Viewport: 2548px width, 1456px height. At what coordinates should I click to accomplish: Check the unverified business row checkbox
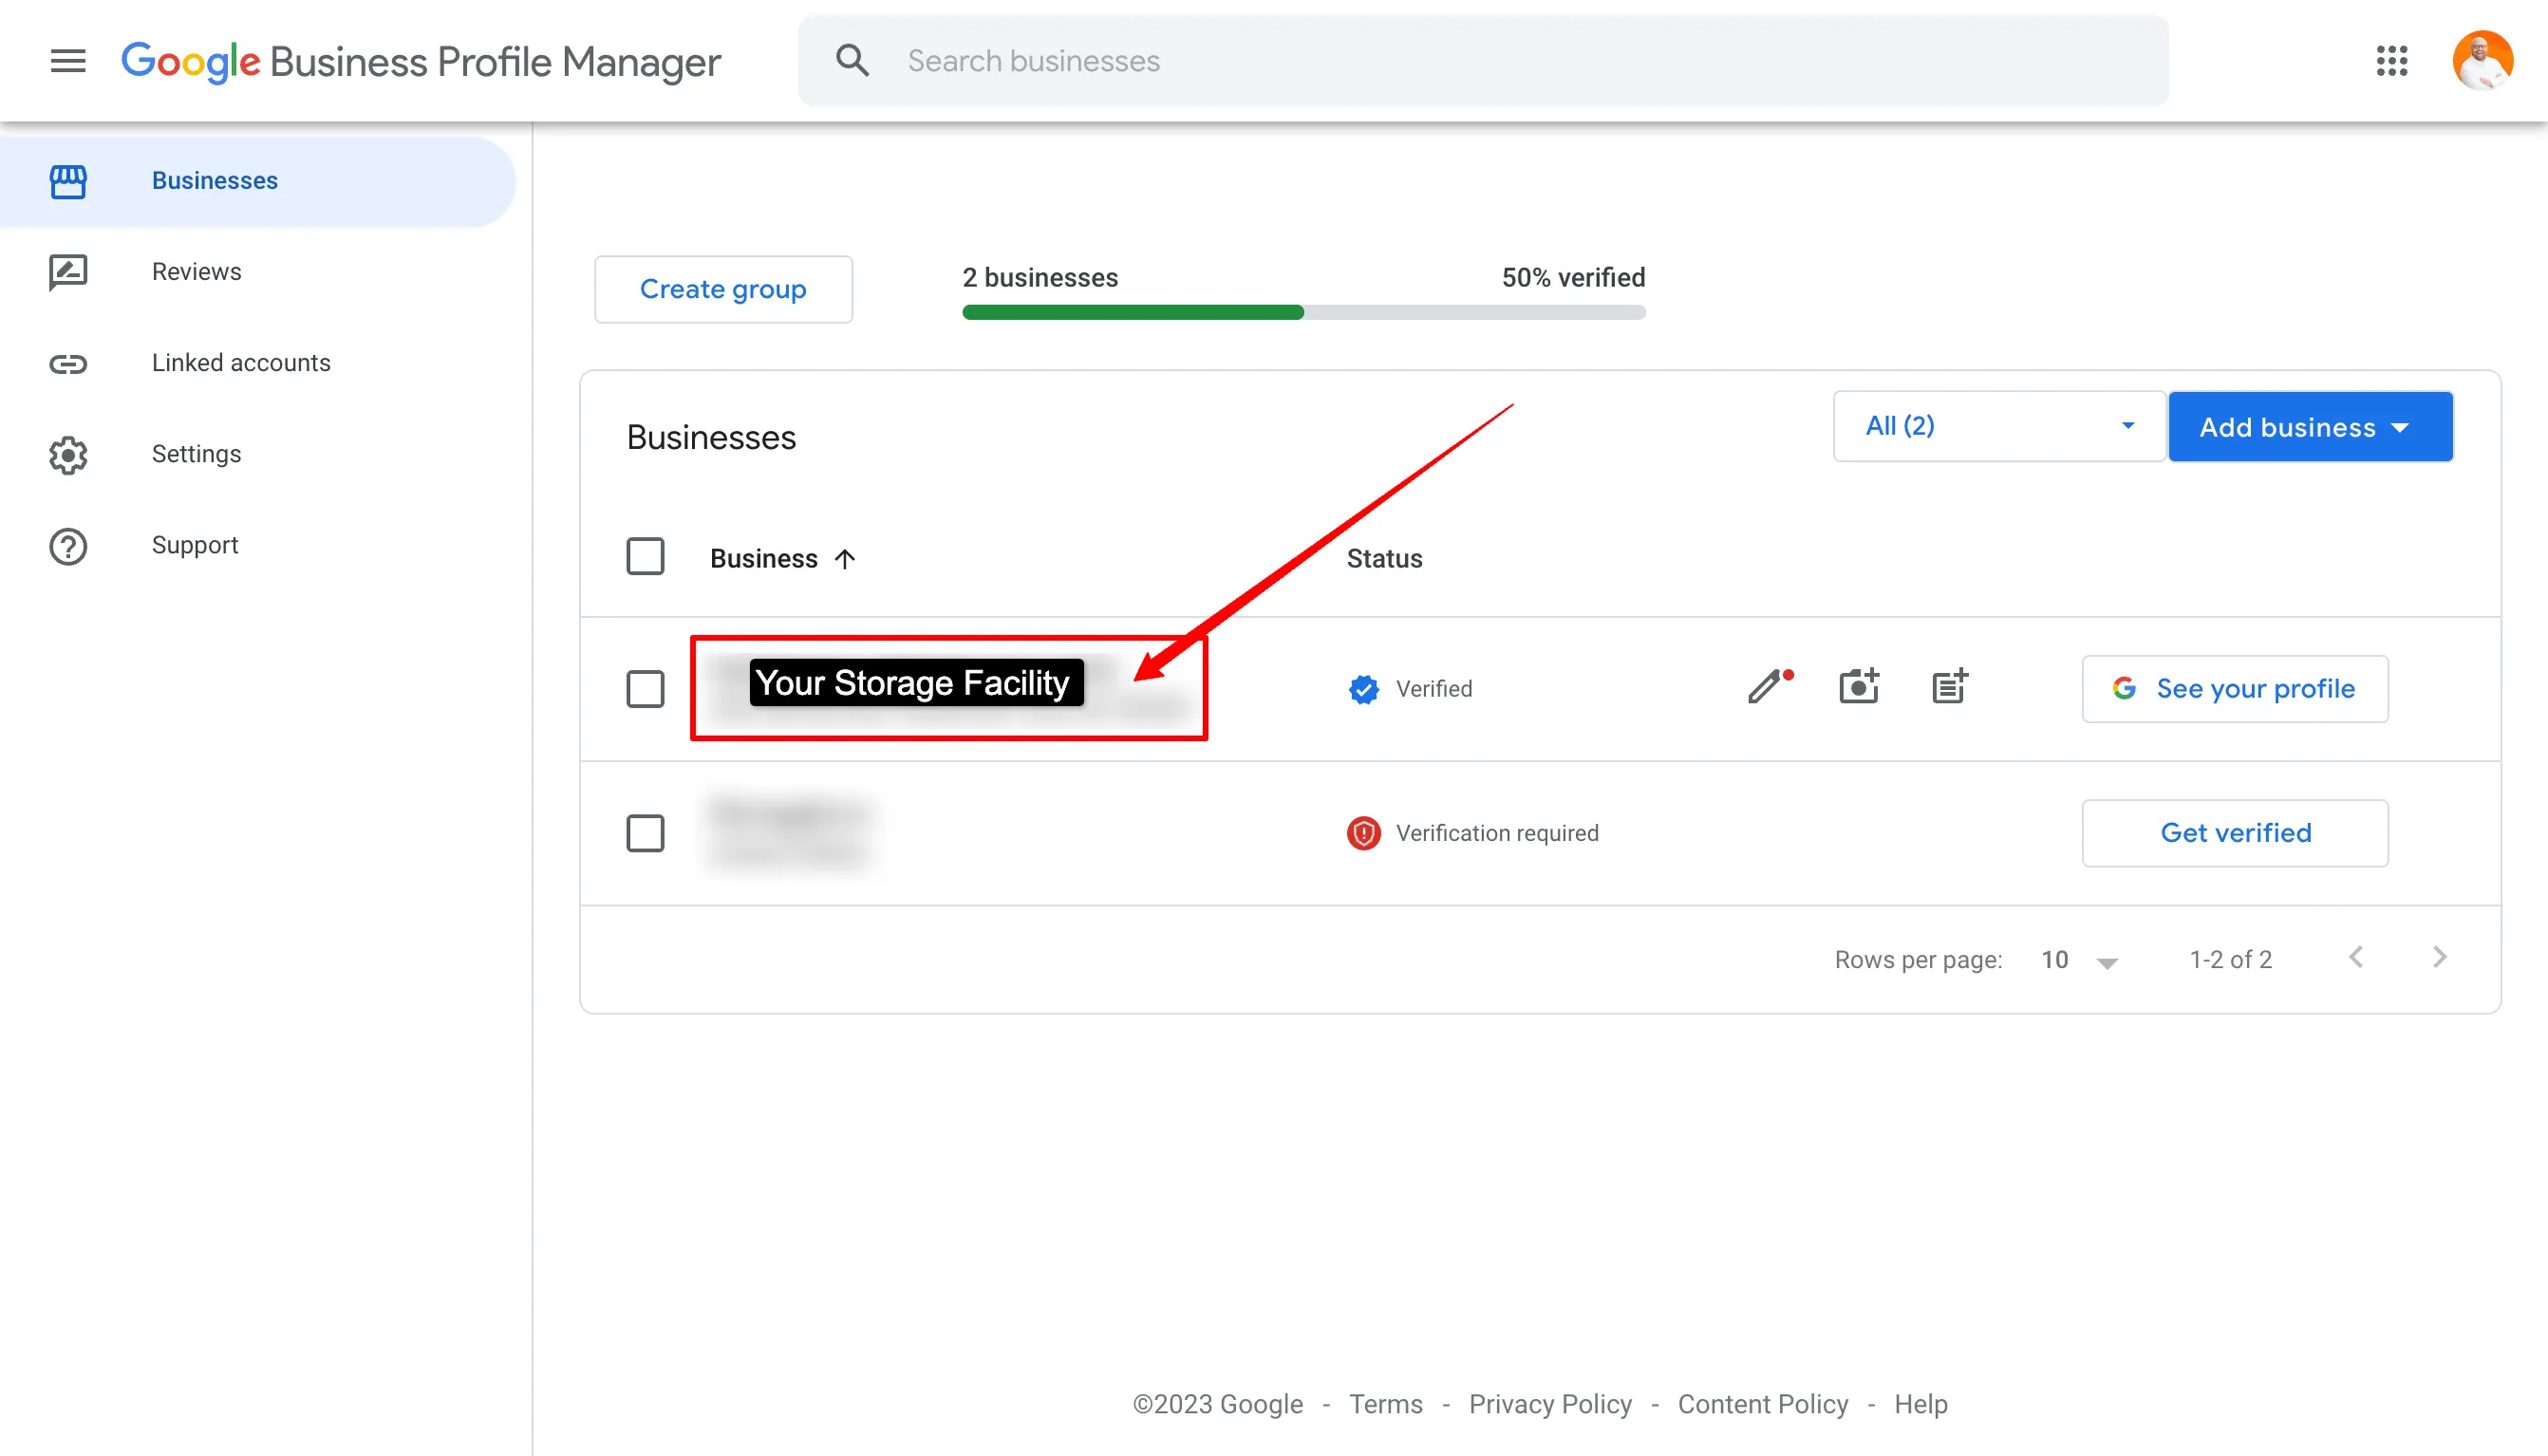(x=645, y=833)
